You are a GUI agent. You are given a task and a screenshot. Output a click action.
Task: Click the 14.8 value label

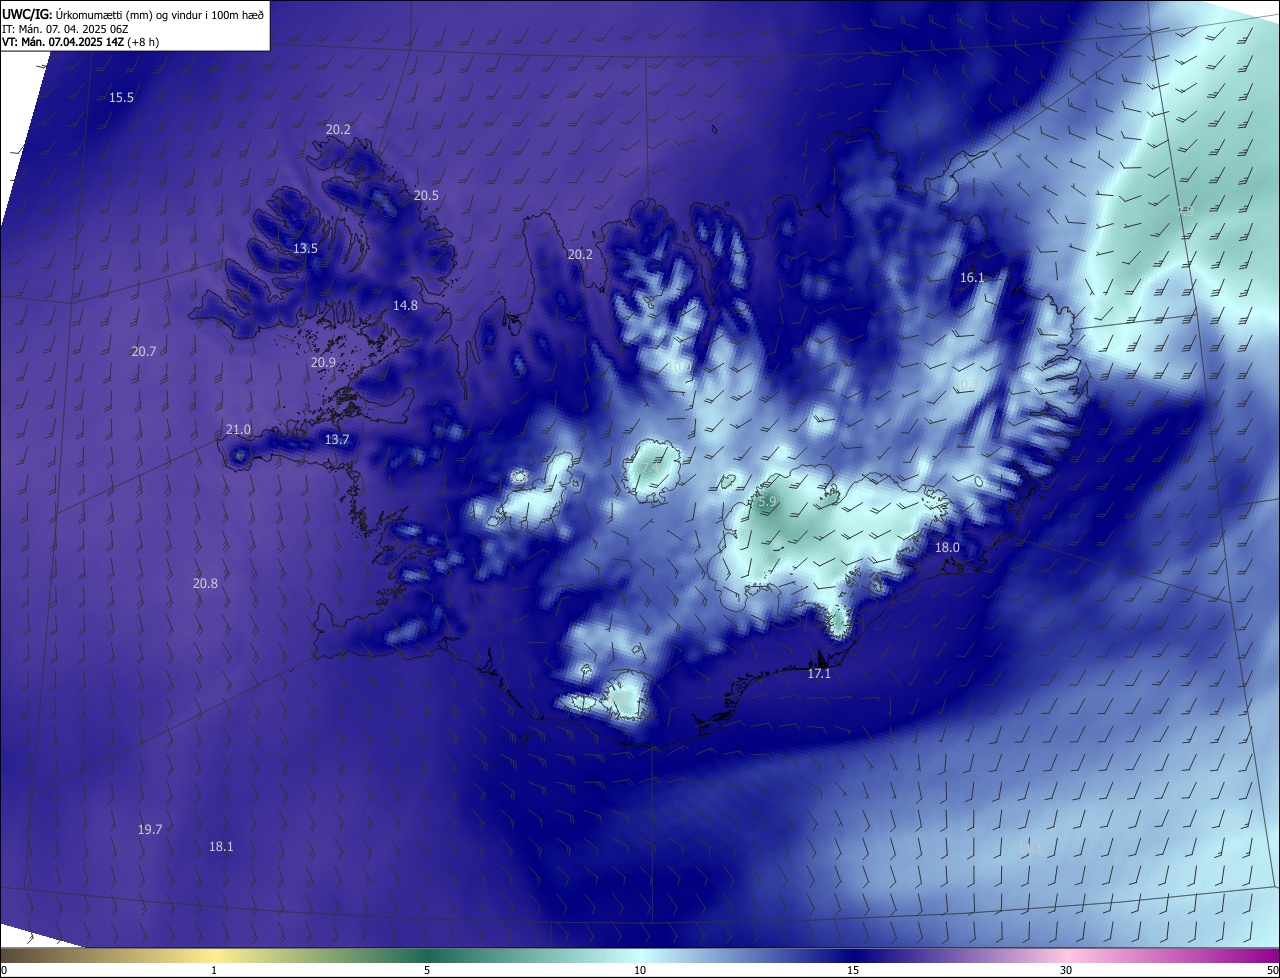(405, 305)
